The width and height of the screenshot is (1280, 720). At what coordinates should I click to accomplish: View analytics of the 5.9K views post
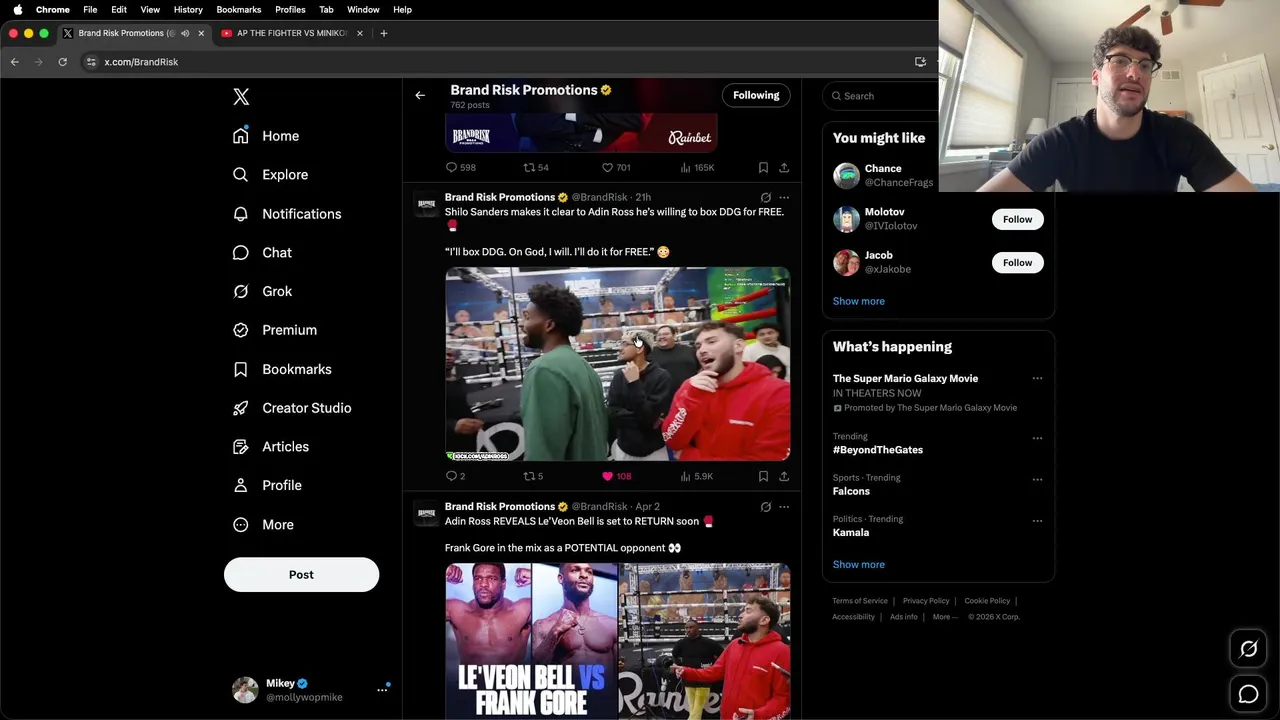pyautogui.click(x=697, y=477)
